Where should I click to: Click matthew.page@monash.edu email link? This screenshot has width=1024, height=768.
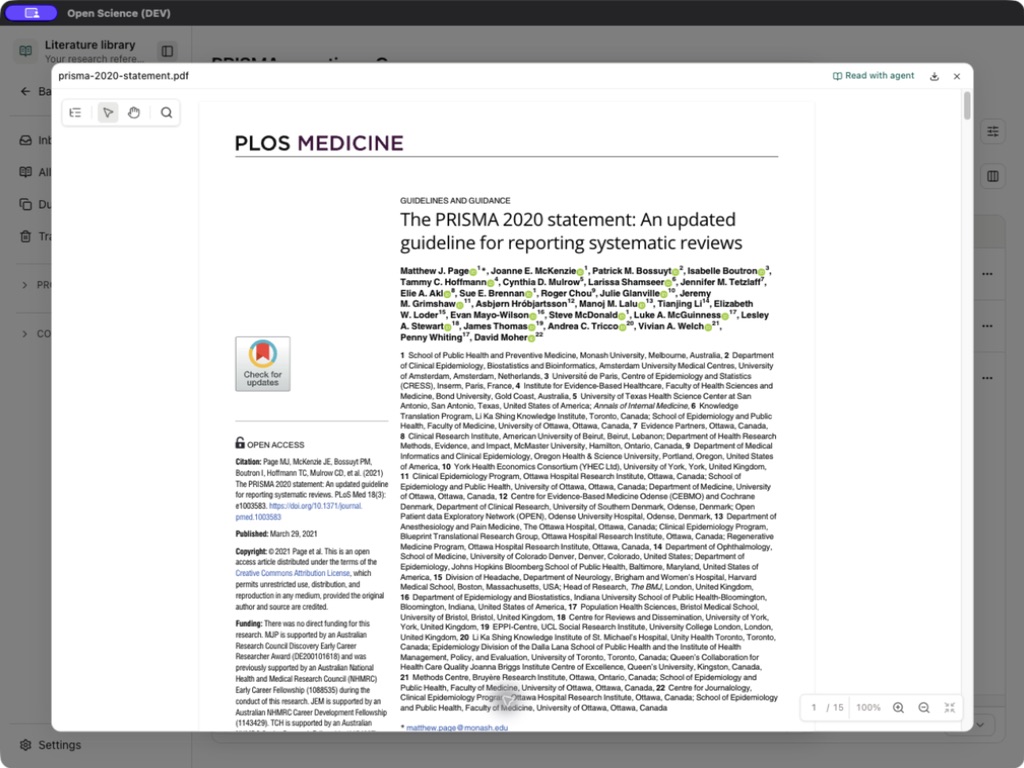click(x=457, y=728)
